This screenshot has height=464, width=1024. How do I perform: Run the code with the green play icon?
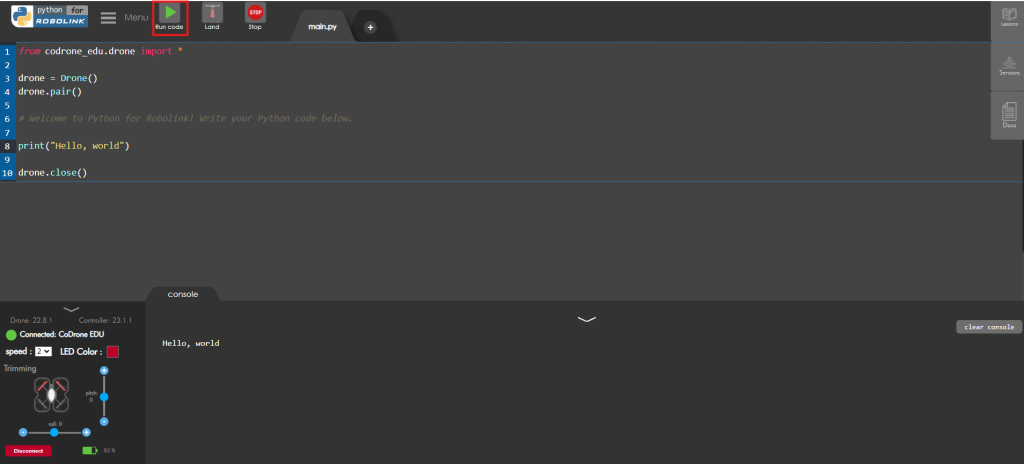[169, 14]
